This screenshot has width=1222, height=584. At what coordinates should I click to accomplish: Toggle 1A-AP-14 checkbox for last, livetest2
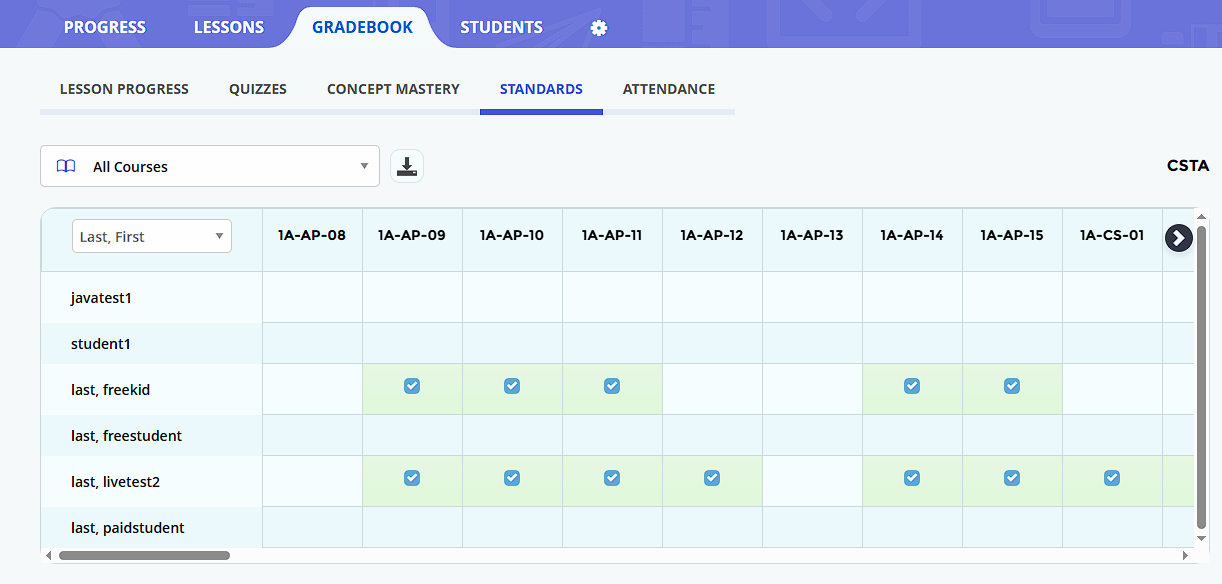click(912, 478)
